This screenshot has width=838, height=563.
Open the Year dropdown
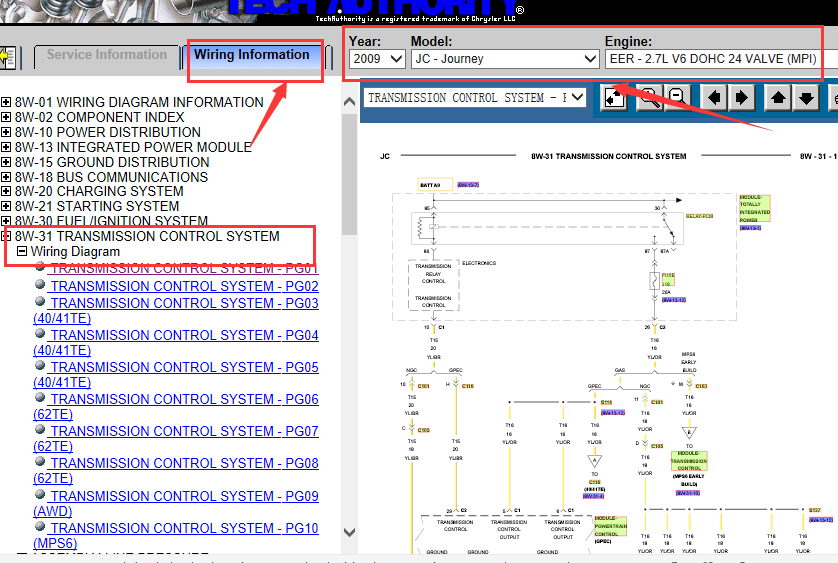click(377, 59)
